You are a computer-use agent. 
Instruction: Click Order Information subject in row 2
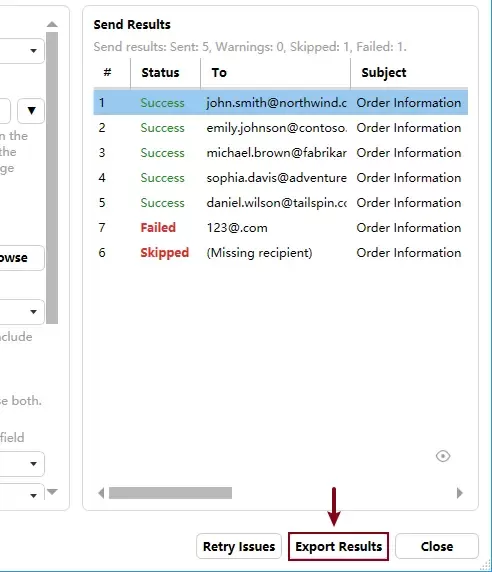click(x=408, y=128)
